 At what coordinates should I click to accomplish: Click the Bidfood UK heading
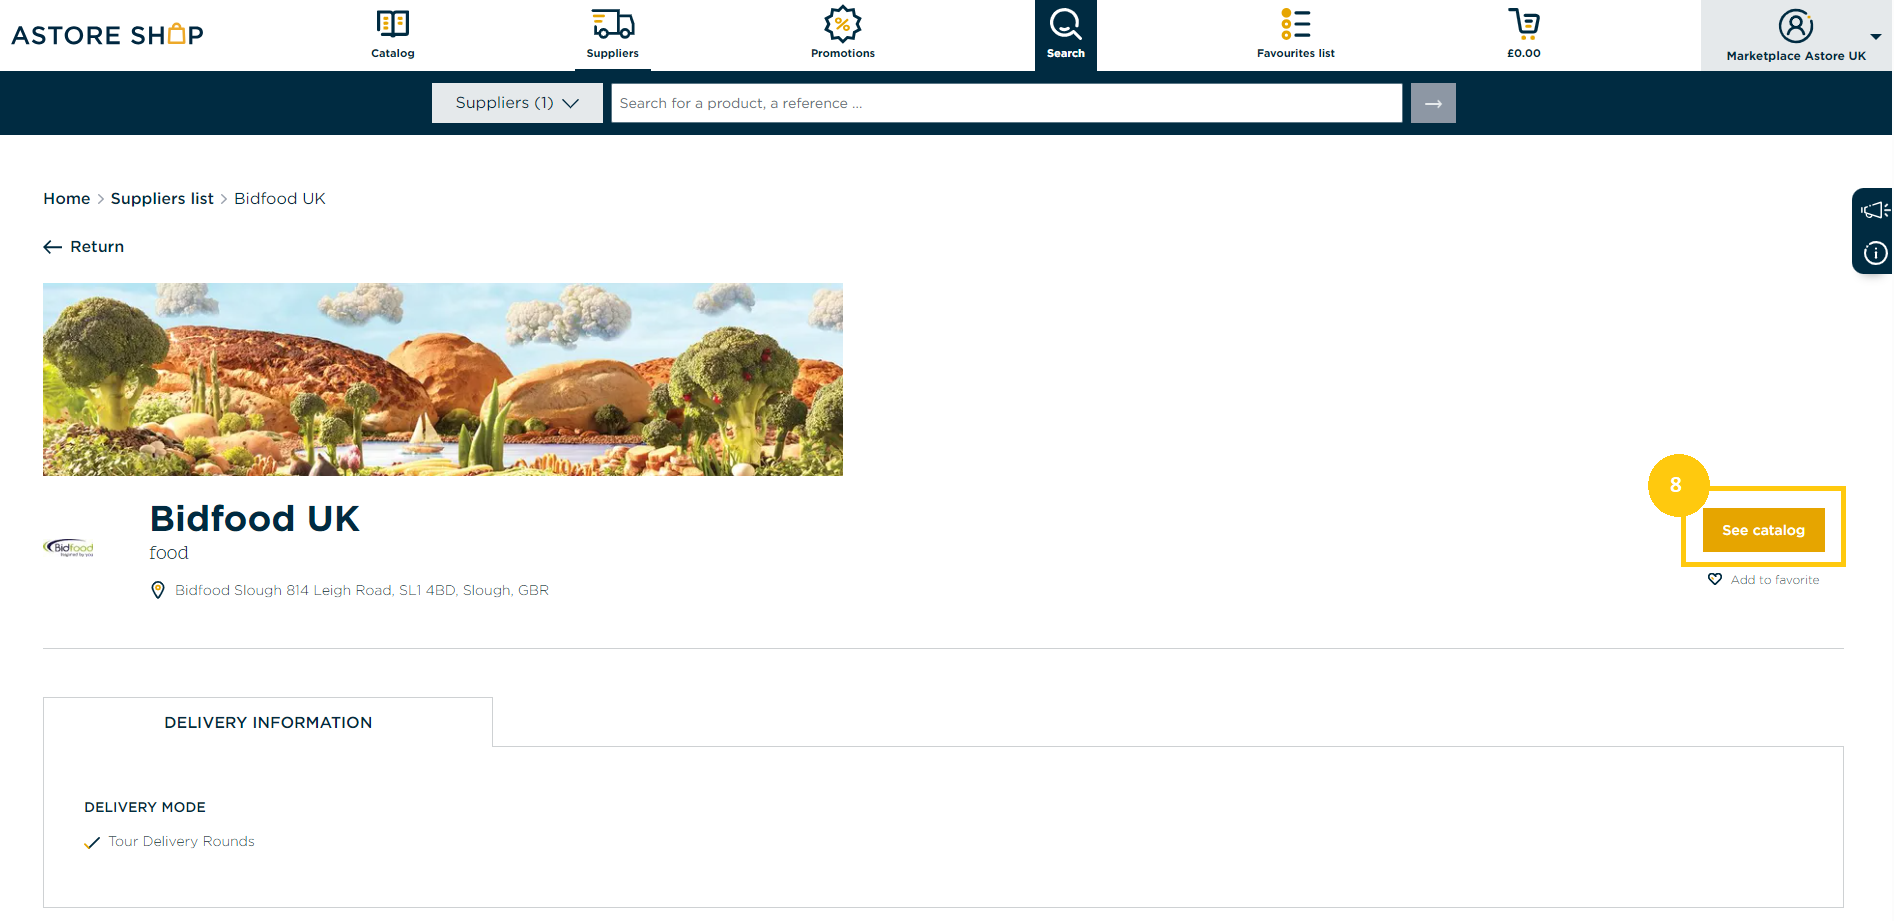255,519
